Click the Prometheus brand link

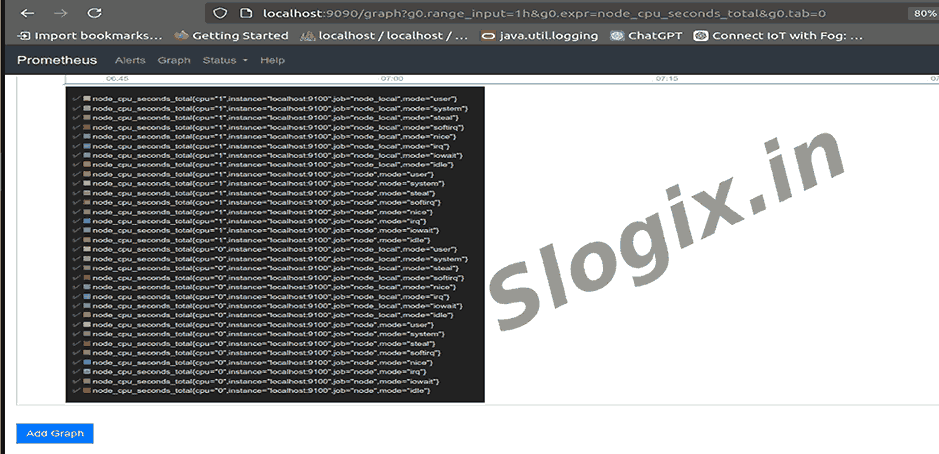point(57,60)
